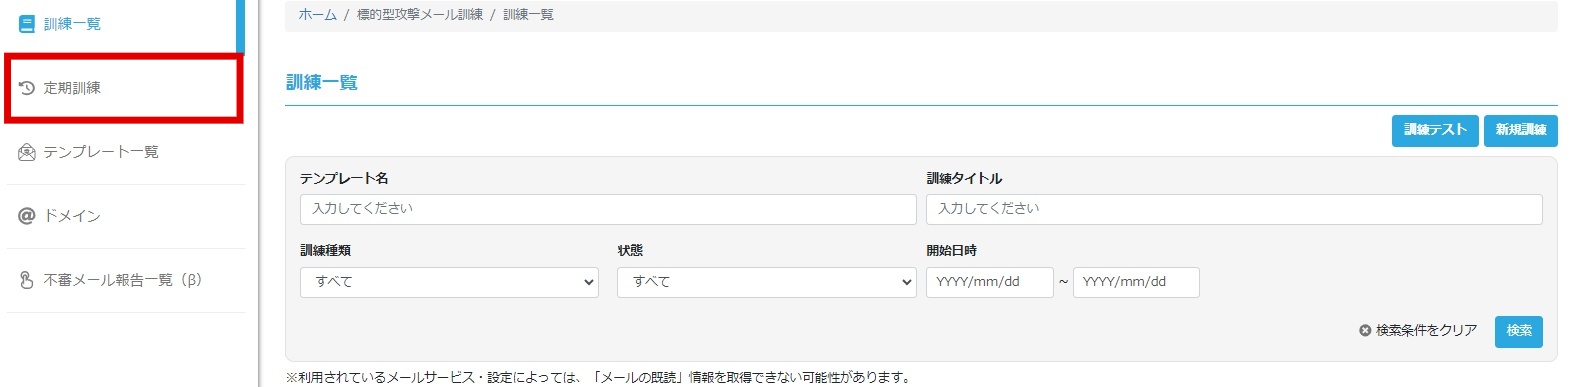Screen dimensions: 1579x387
Task: Select ドメイン in the sidebar
Action: [x=124, y=216]
